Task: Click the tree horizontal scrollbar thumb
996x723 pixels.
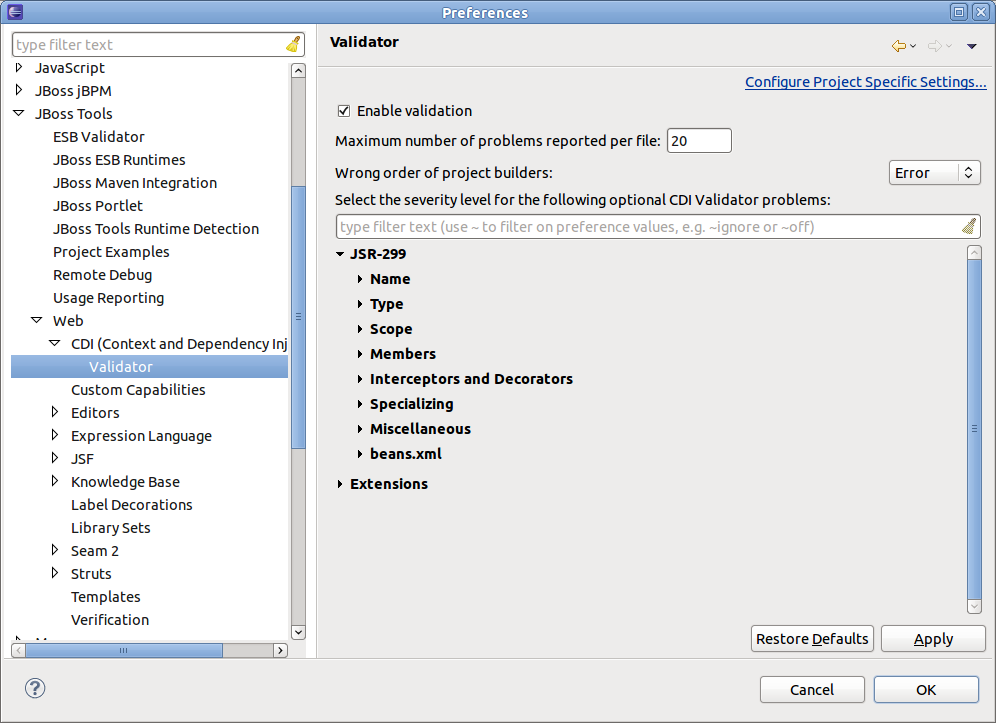Action: tap(123, 651)
